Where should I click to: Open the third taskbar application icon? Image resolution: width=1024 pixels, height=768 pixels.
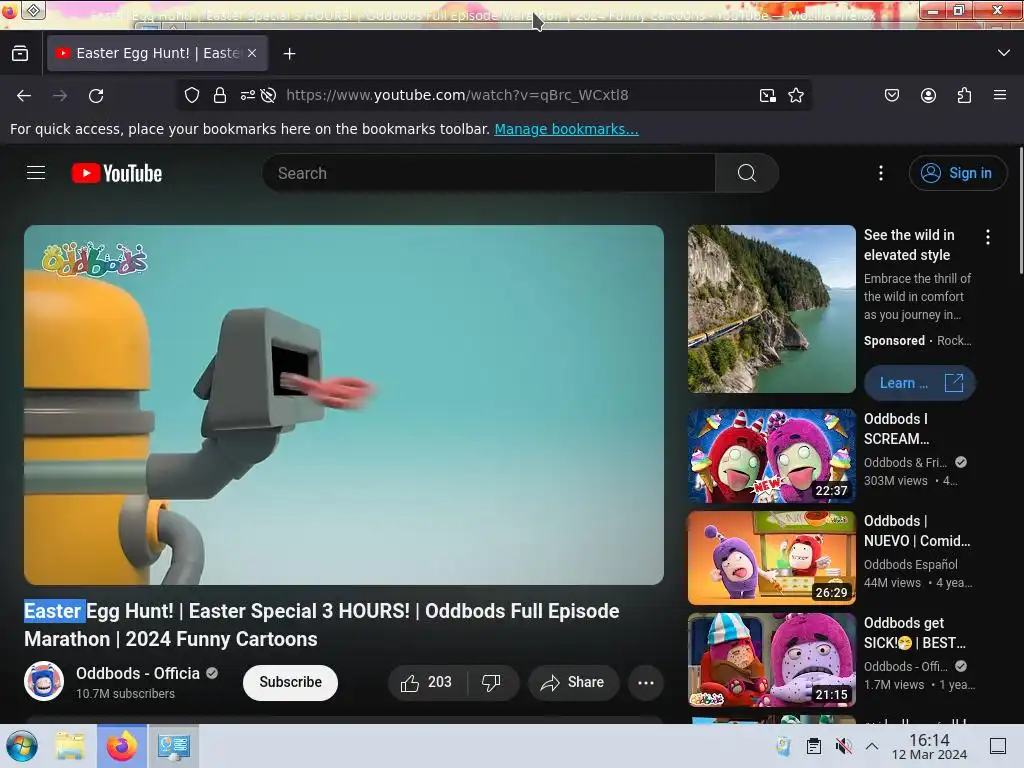click(174, 746)
